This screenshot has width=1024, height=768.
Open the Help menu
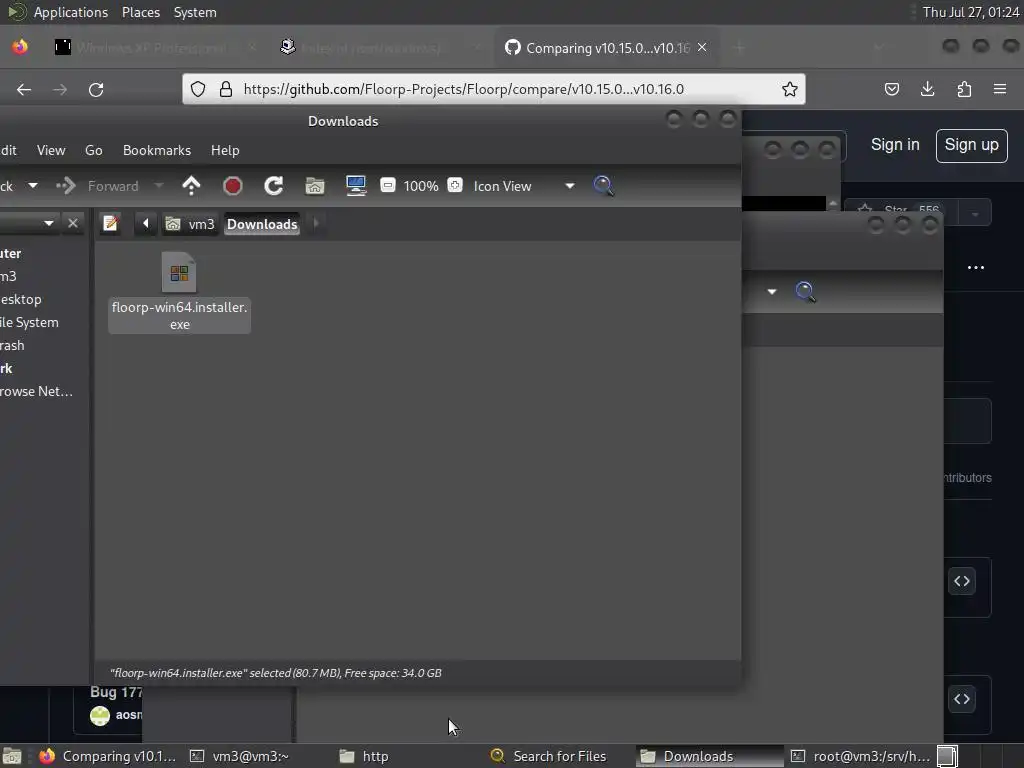point(225,150)
